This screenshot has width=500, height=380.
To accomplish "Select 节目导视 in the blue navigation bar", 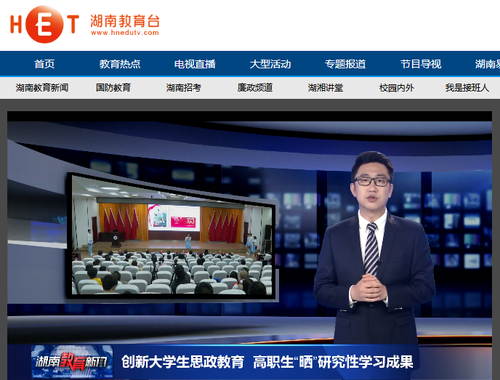I will pos(421,64).
